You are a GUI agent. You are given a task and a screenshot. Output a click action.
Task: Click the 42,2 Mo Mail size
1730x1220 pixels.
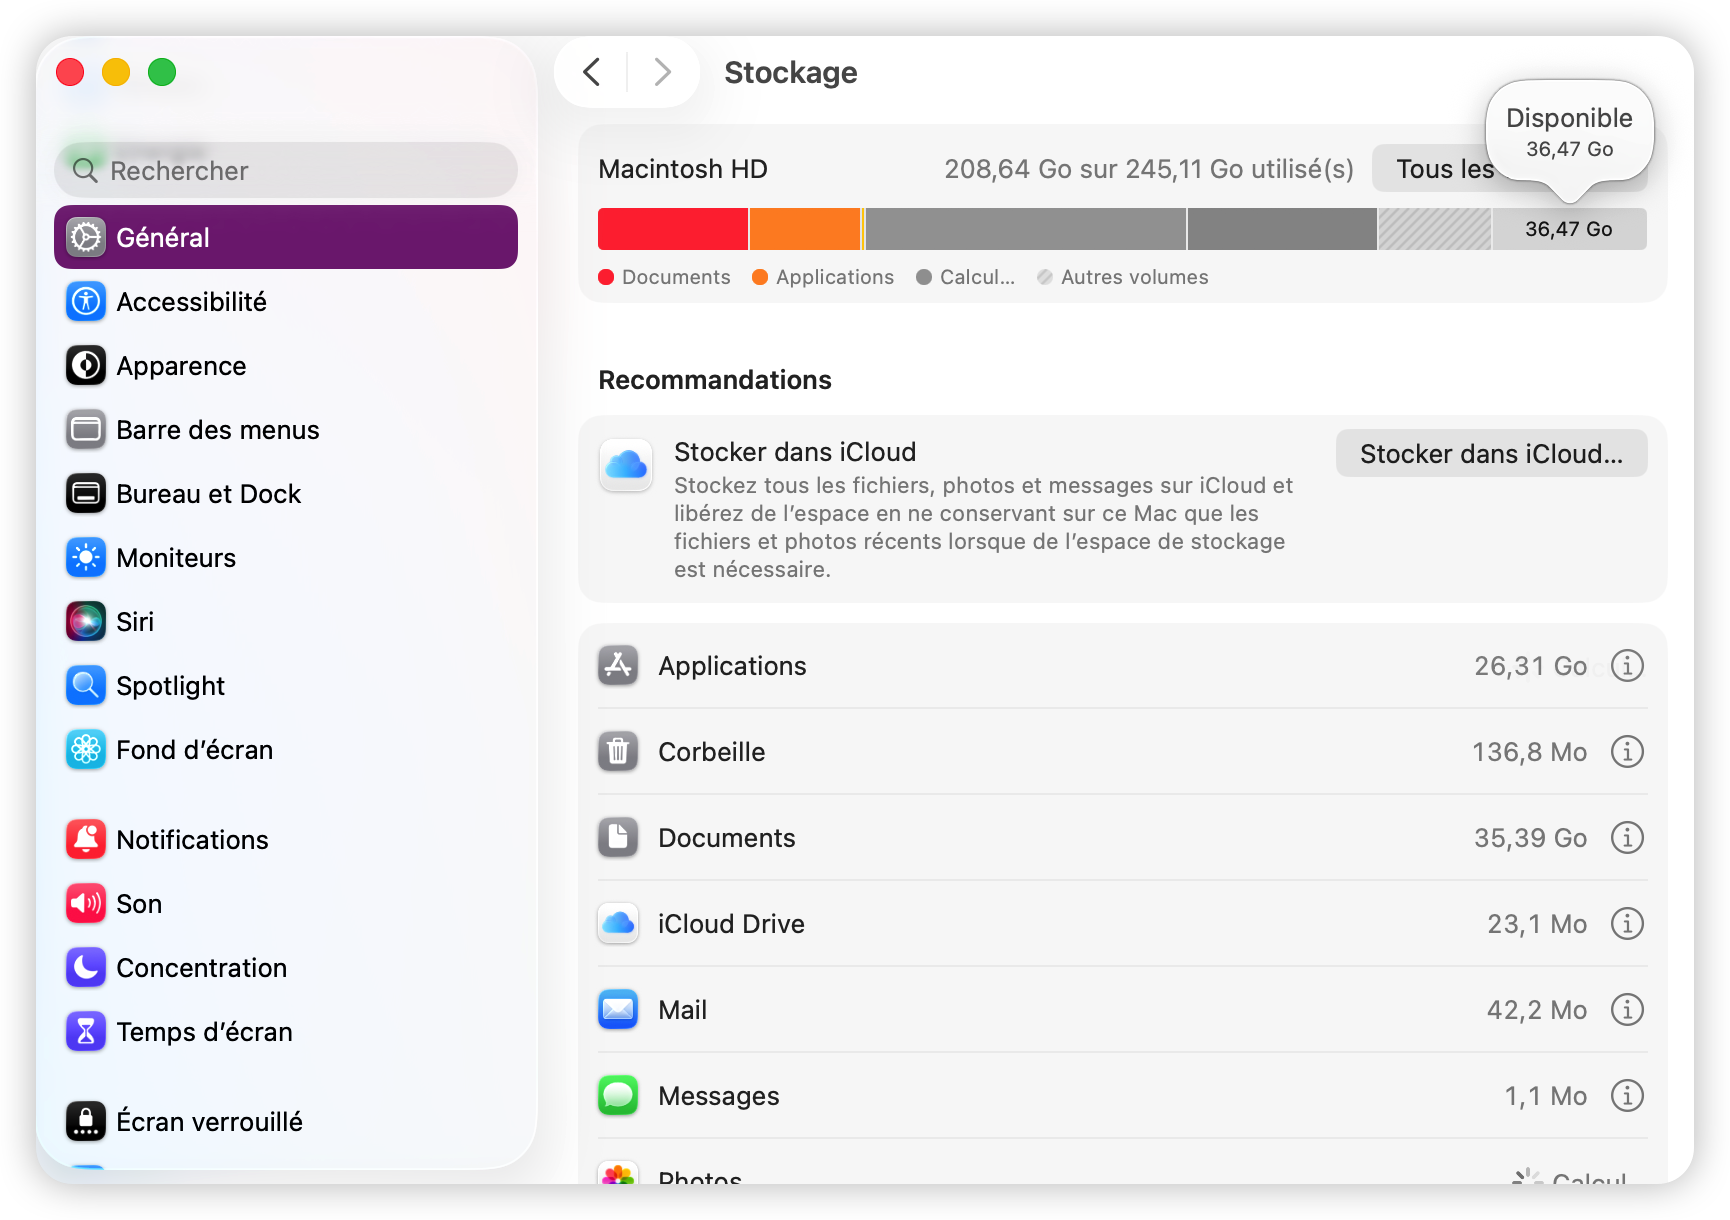[1537, 1010]
